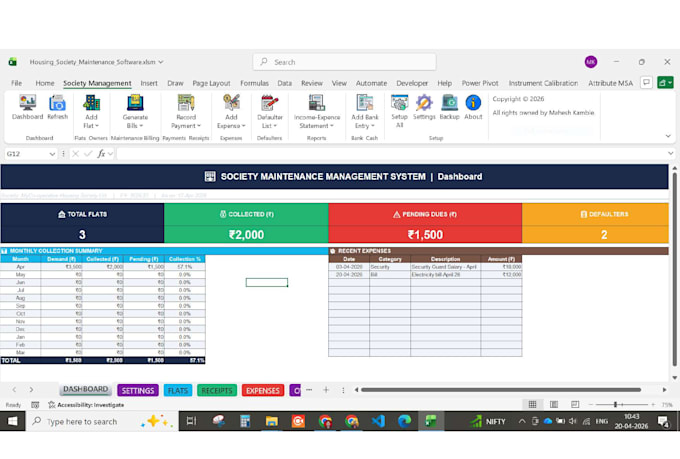Viewport: 680px width, 459px height.
Task: Expand the formula bar
Action: point(670,153)
